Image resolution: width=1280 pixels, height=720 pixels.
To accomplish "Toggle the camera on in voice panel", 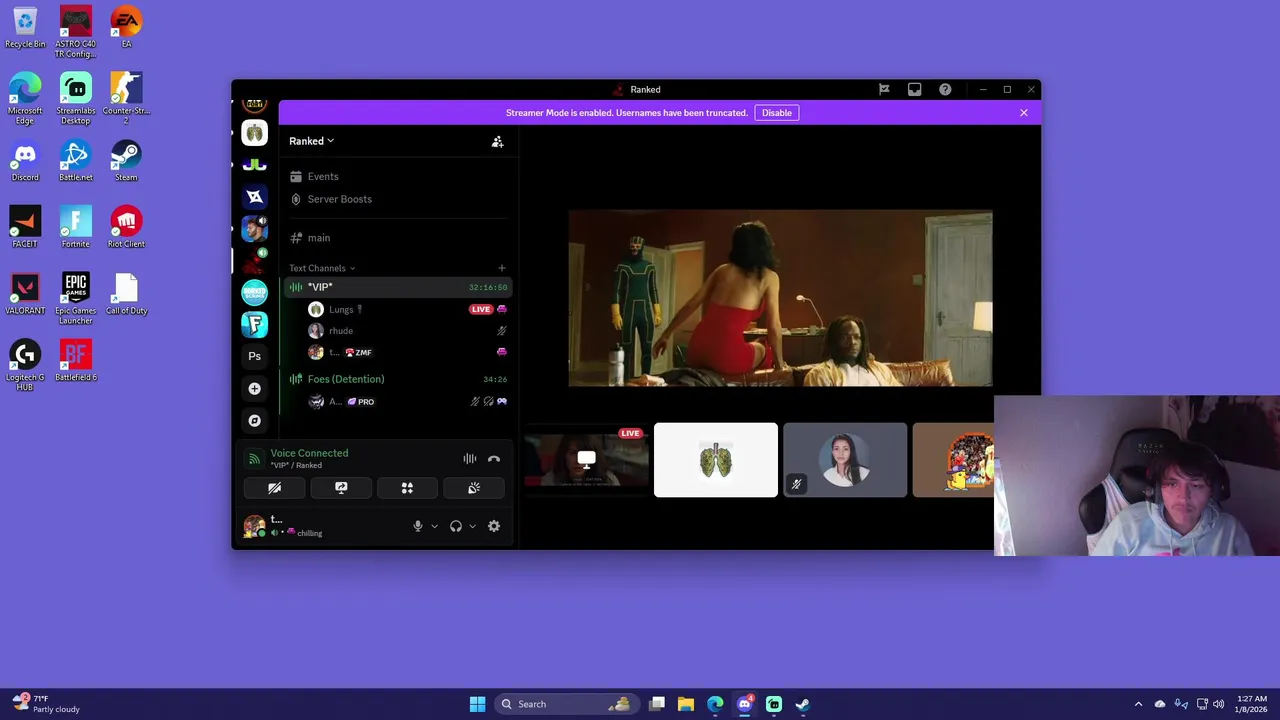I will pyautogui.click(x=275, y=488).
